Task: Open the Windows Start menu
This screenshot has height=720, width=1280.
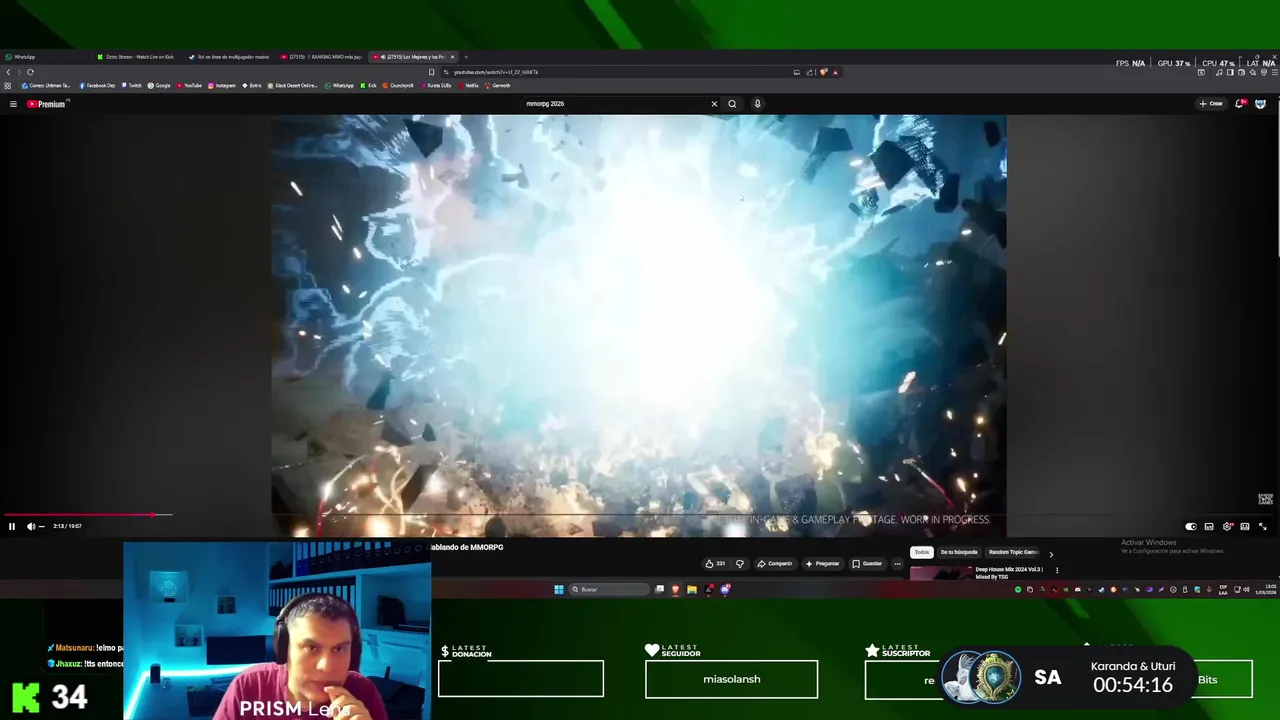Action: coord(559,589)
